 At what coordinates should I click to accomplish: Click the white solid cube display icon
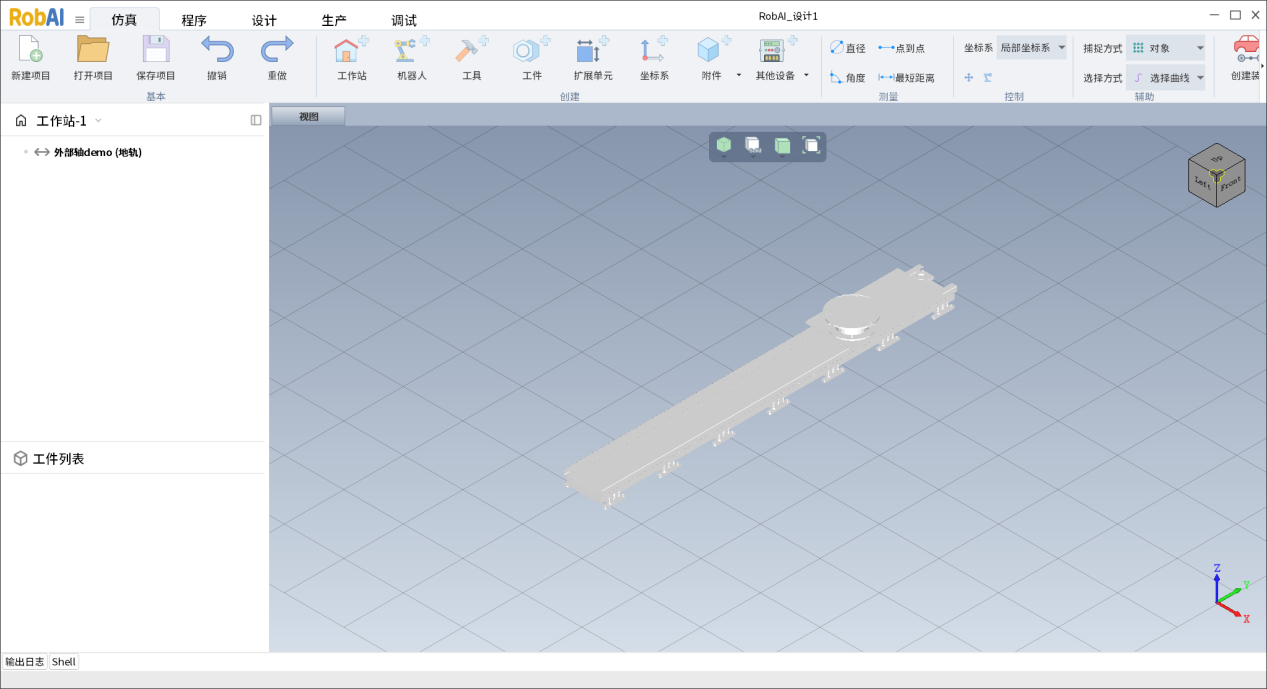(752, 146)
